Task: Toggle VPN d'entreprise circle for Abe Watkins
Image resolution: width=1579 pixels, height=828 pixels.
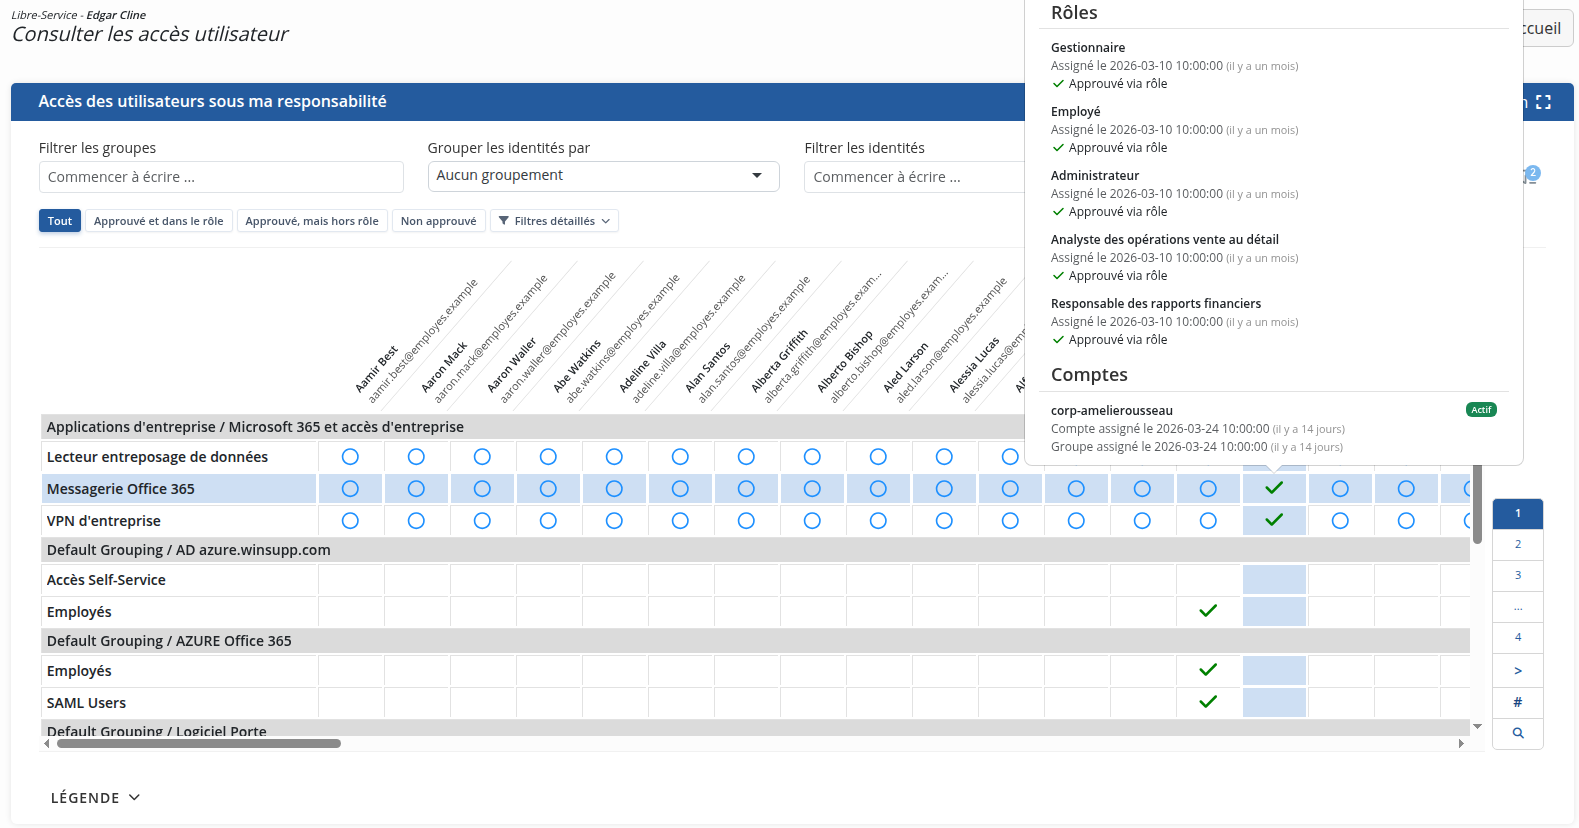Action: pyautogui.click(x=548, y=521)
